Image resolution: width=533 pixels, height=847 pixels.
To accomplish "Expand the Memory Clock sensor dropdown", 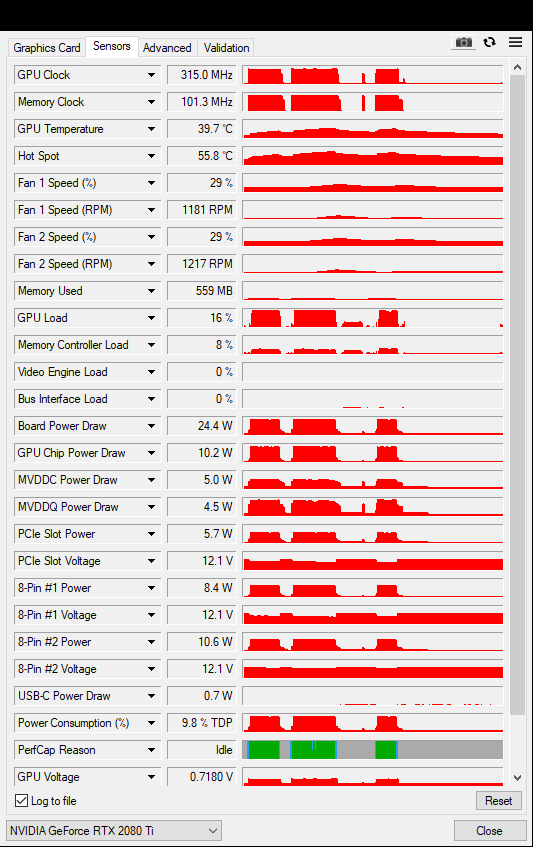I will point(151,102).
